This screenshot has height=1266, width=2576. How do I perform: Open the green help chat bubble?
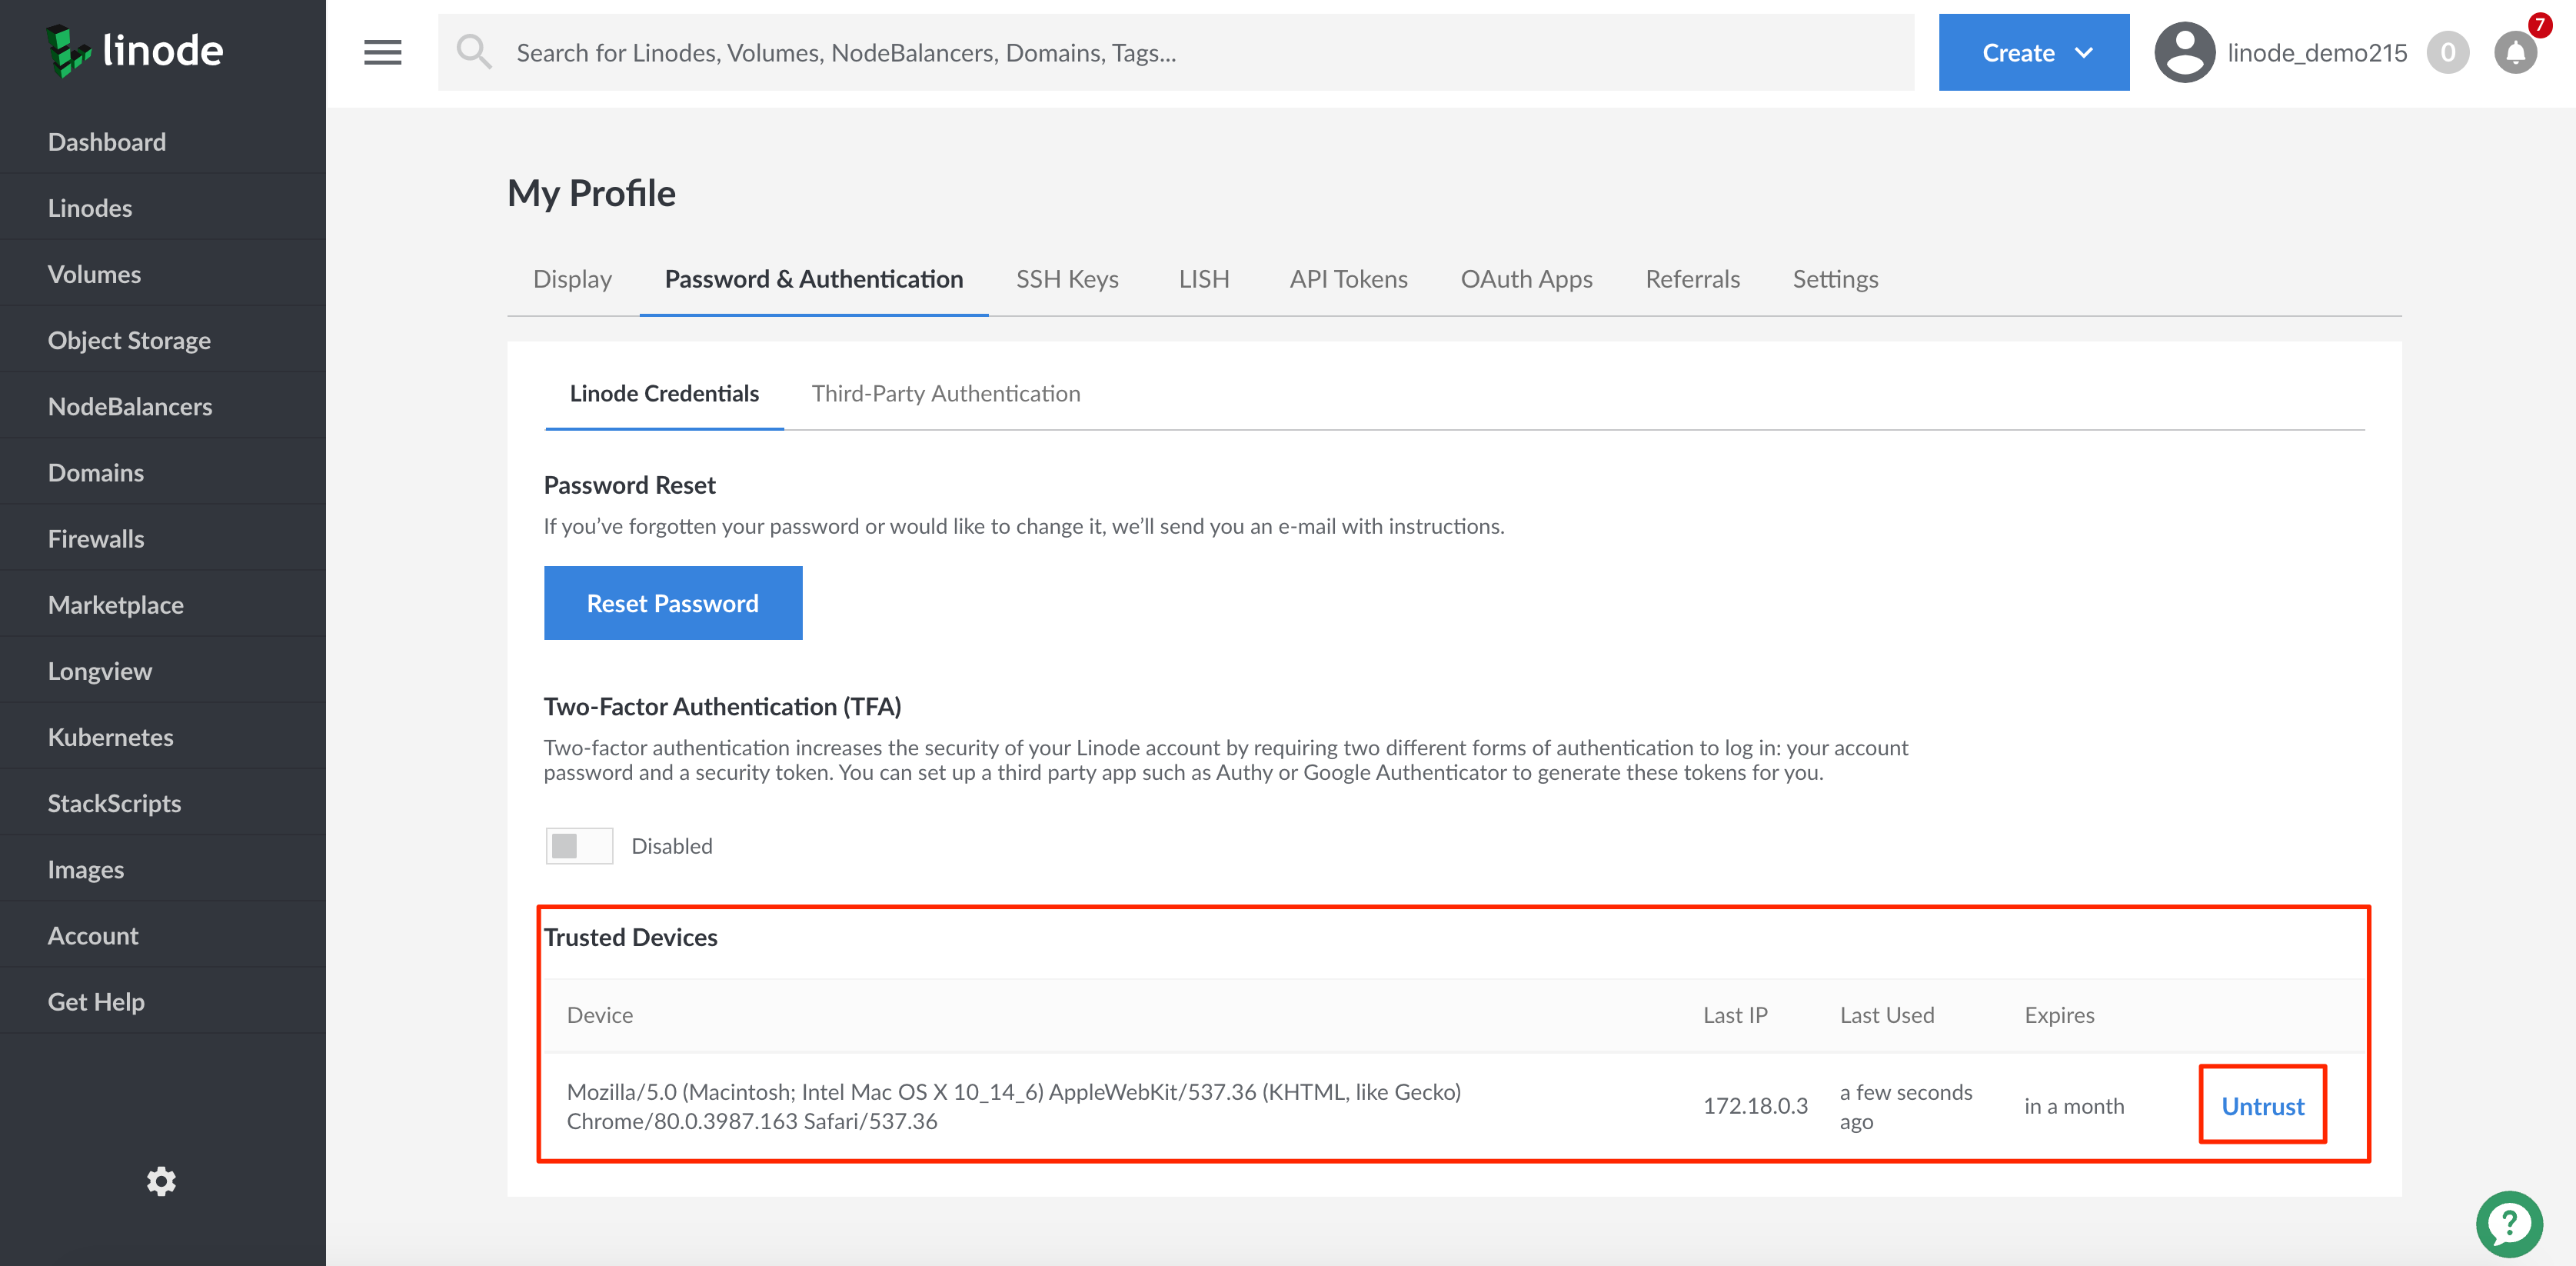pos(2508,1223)
